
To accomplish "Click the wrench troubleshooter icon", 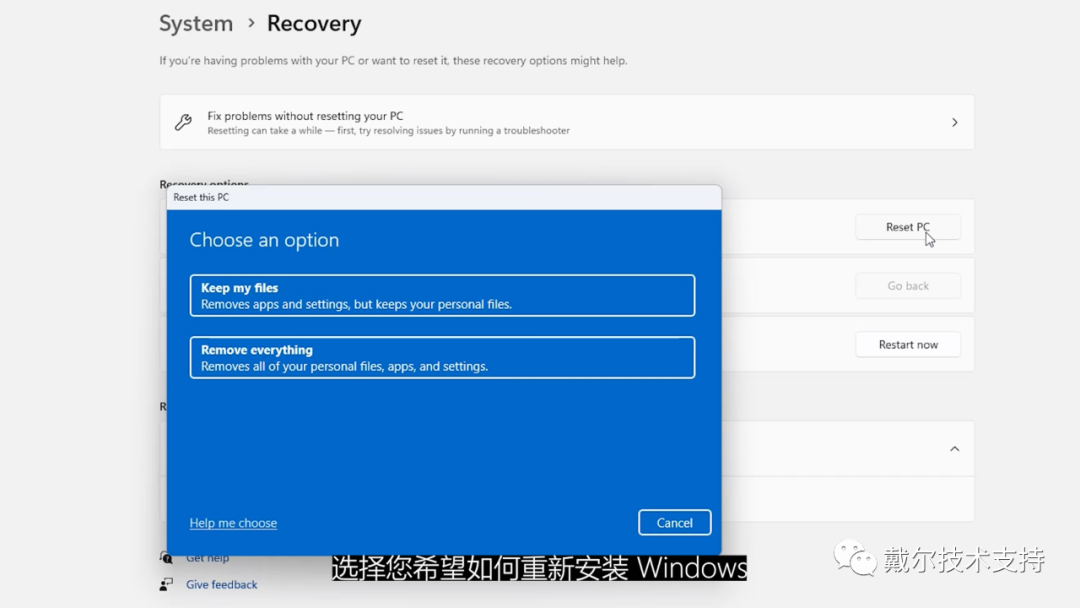I will [183, 122].
